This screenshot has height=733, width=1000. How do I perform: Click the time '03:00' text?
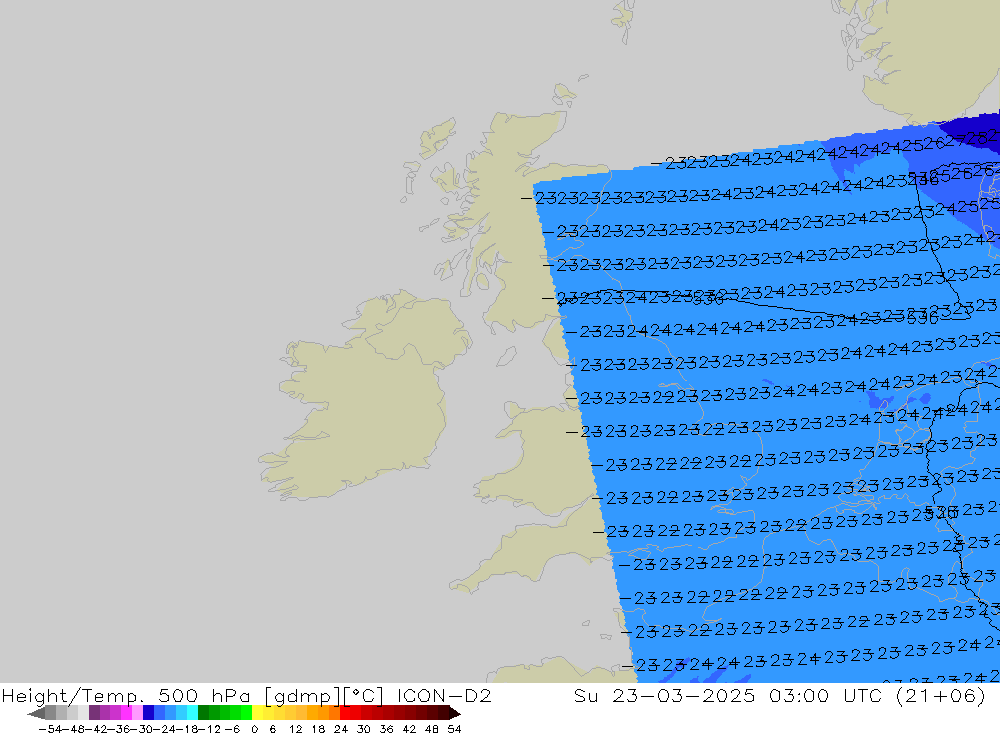799,696
